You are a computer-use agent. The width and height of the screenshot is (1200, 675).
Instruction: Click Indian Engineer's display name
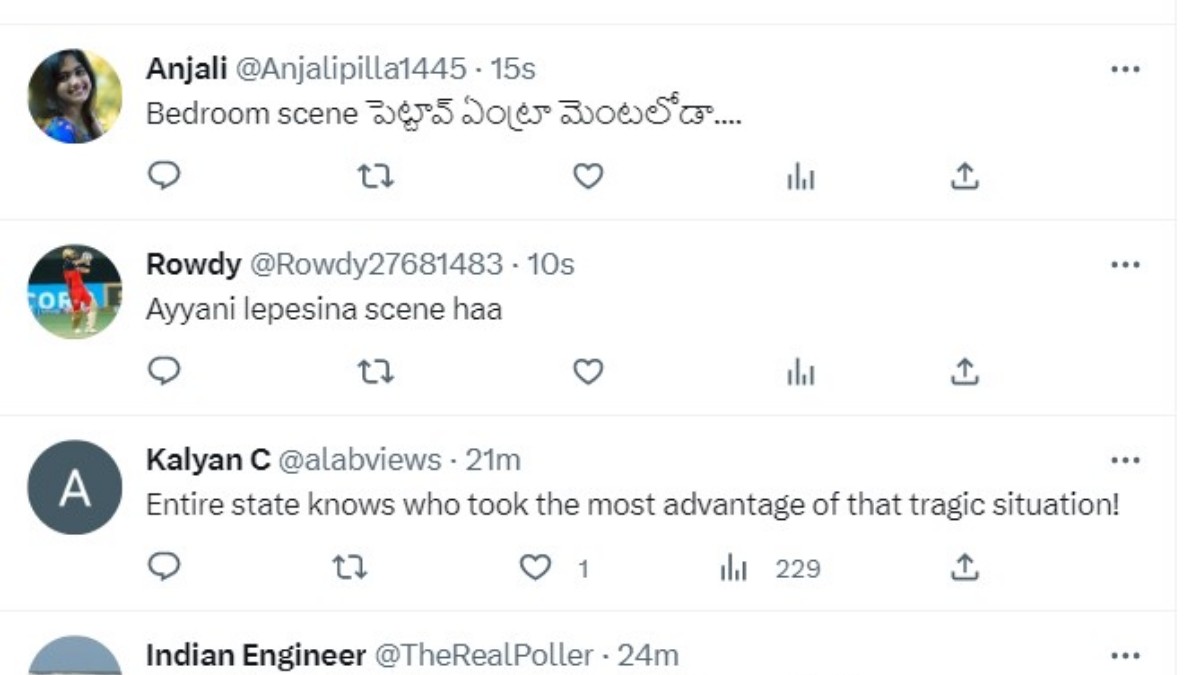pos(255,656)
